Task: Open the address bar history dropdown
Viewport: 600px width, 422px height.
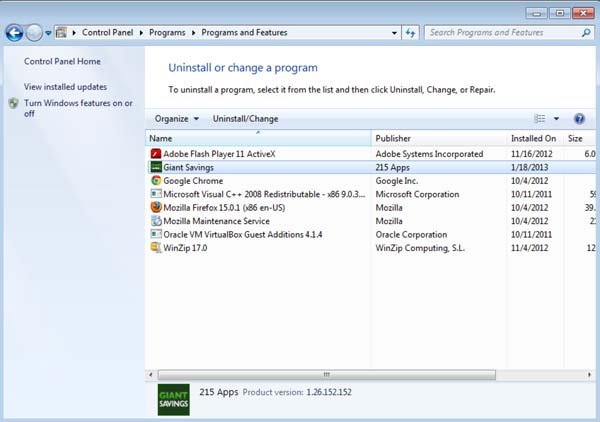Action: pyautogui.click(x=394, y=33)
